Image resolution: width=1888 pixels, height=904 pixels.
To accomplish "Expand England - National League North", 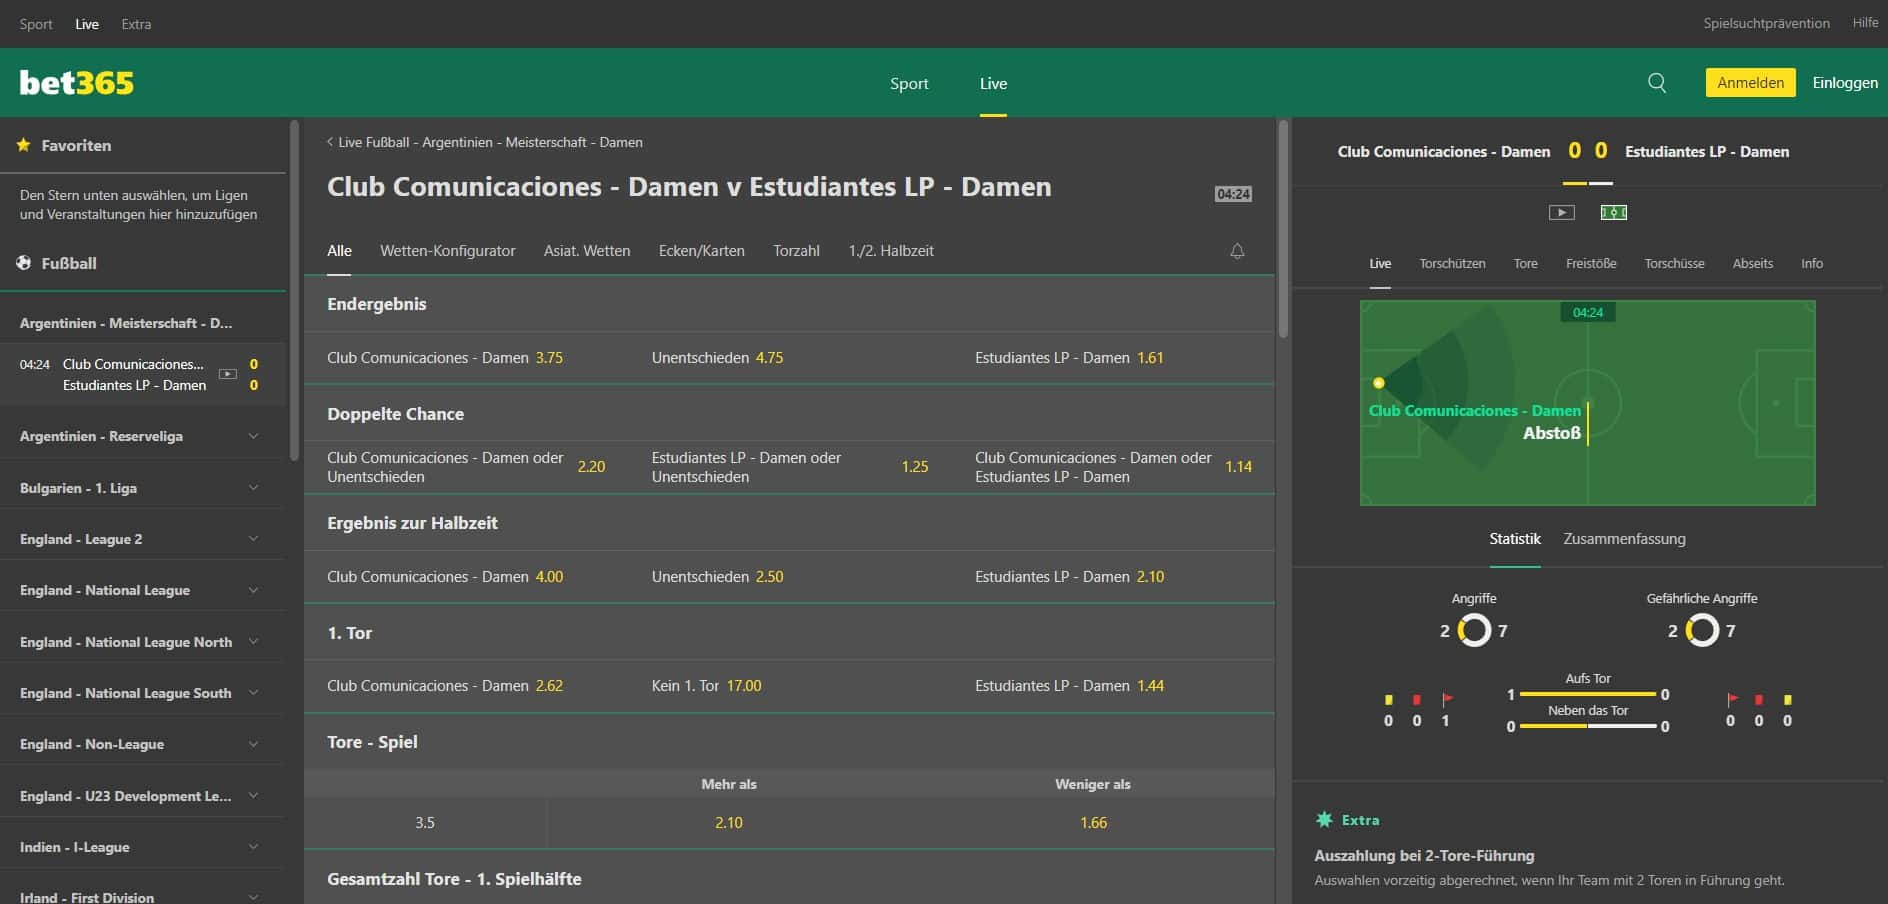I will pyautogui.click(x=253, y=642).
